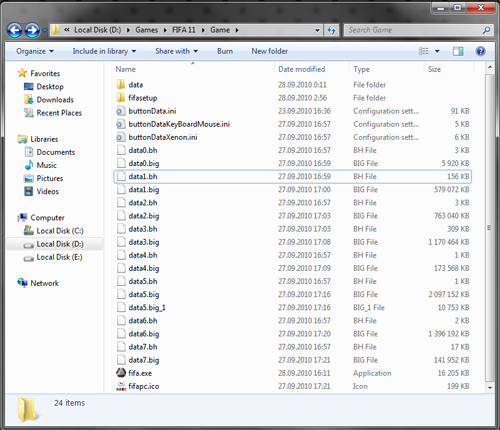
Task: Click Local Disk (D:) breadcrumb segment
Action: tap(97, 30)
